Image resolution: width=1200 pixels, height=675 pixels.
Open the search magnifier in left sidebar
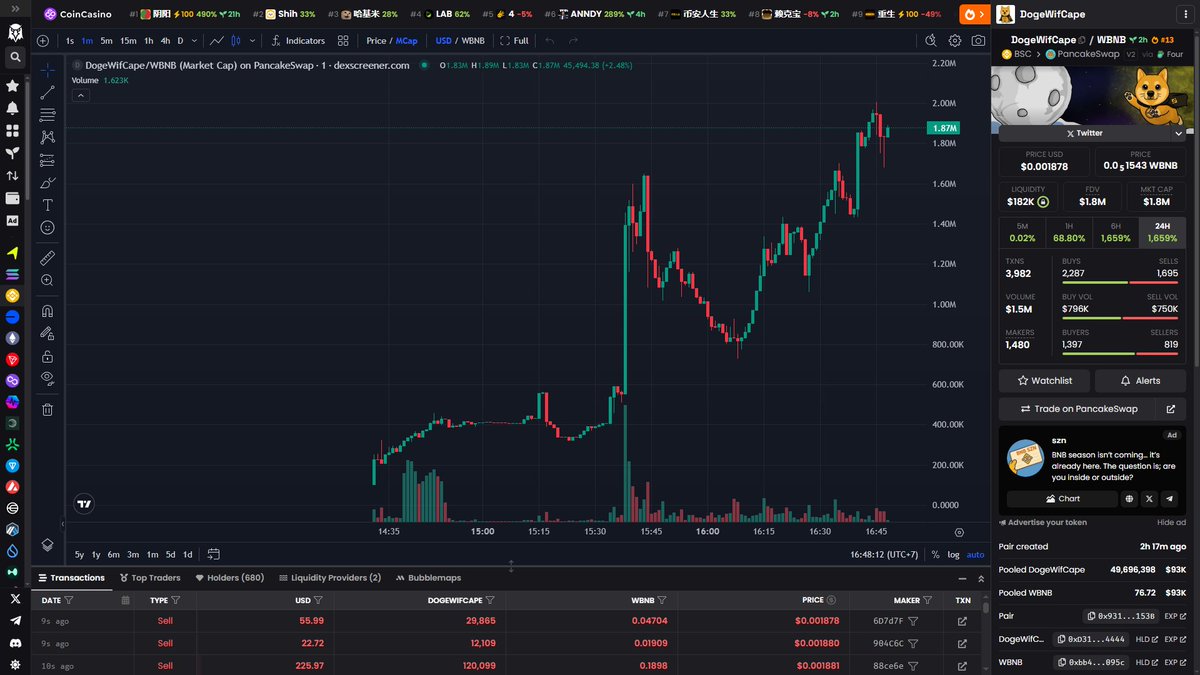click(x=14, y=57)
